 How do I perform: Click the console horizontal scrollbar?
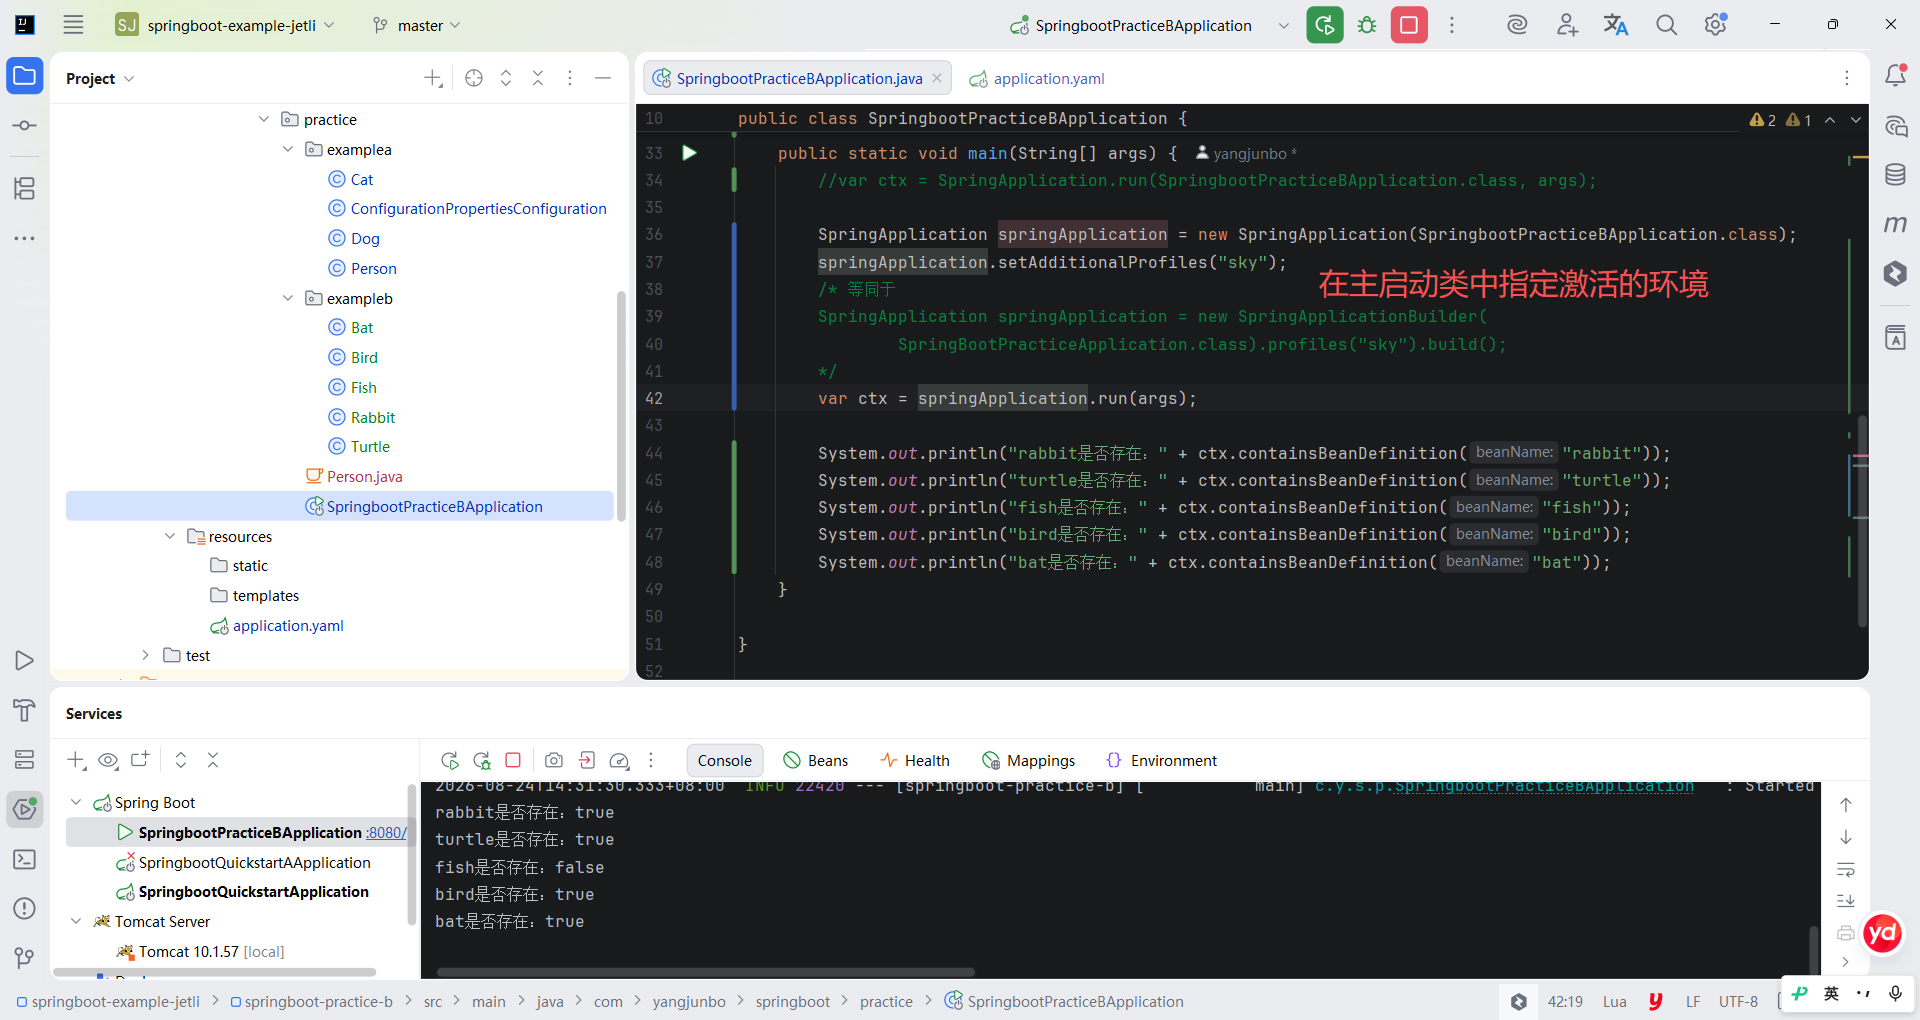pos(706,972)
